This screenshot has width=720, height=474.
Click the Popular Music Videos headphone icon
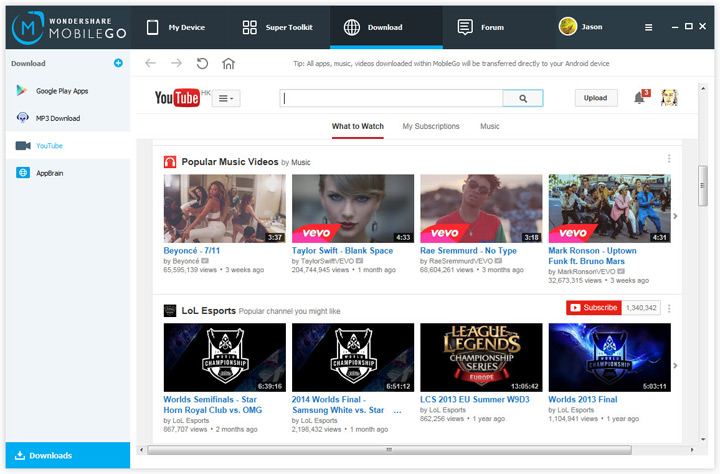pos(170,162)
